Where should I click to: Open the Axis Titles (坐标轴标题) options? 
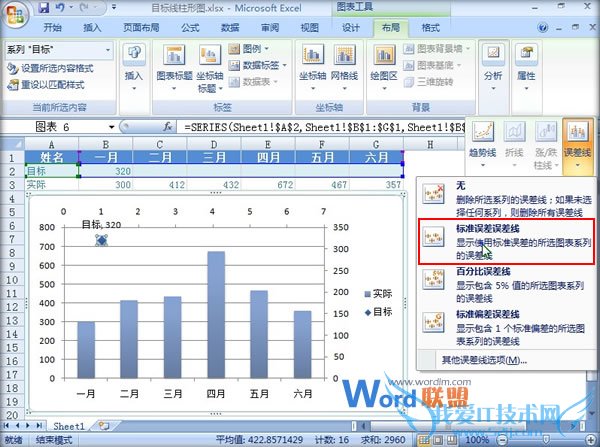click(210, 68)
